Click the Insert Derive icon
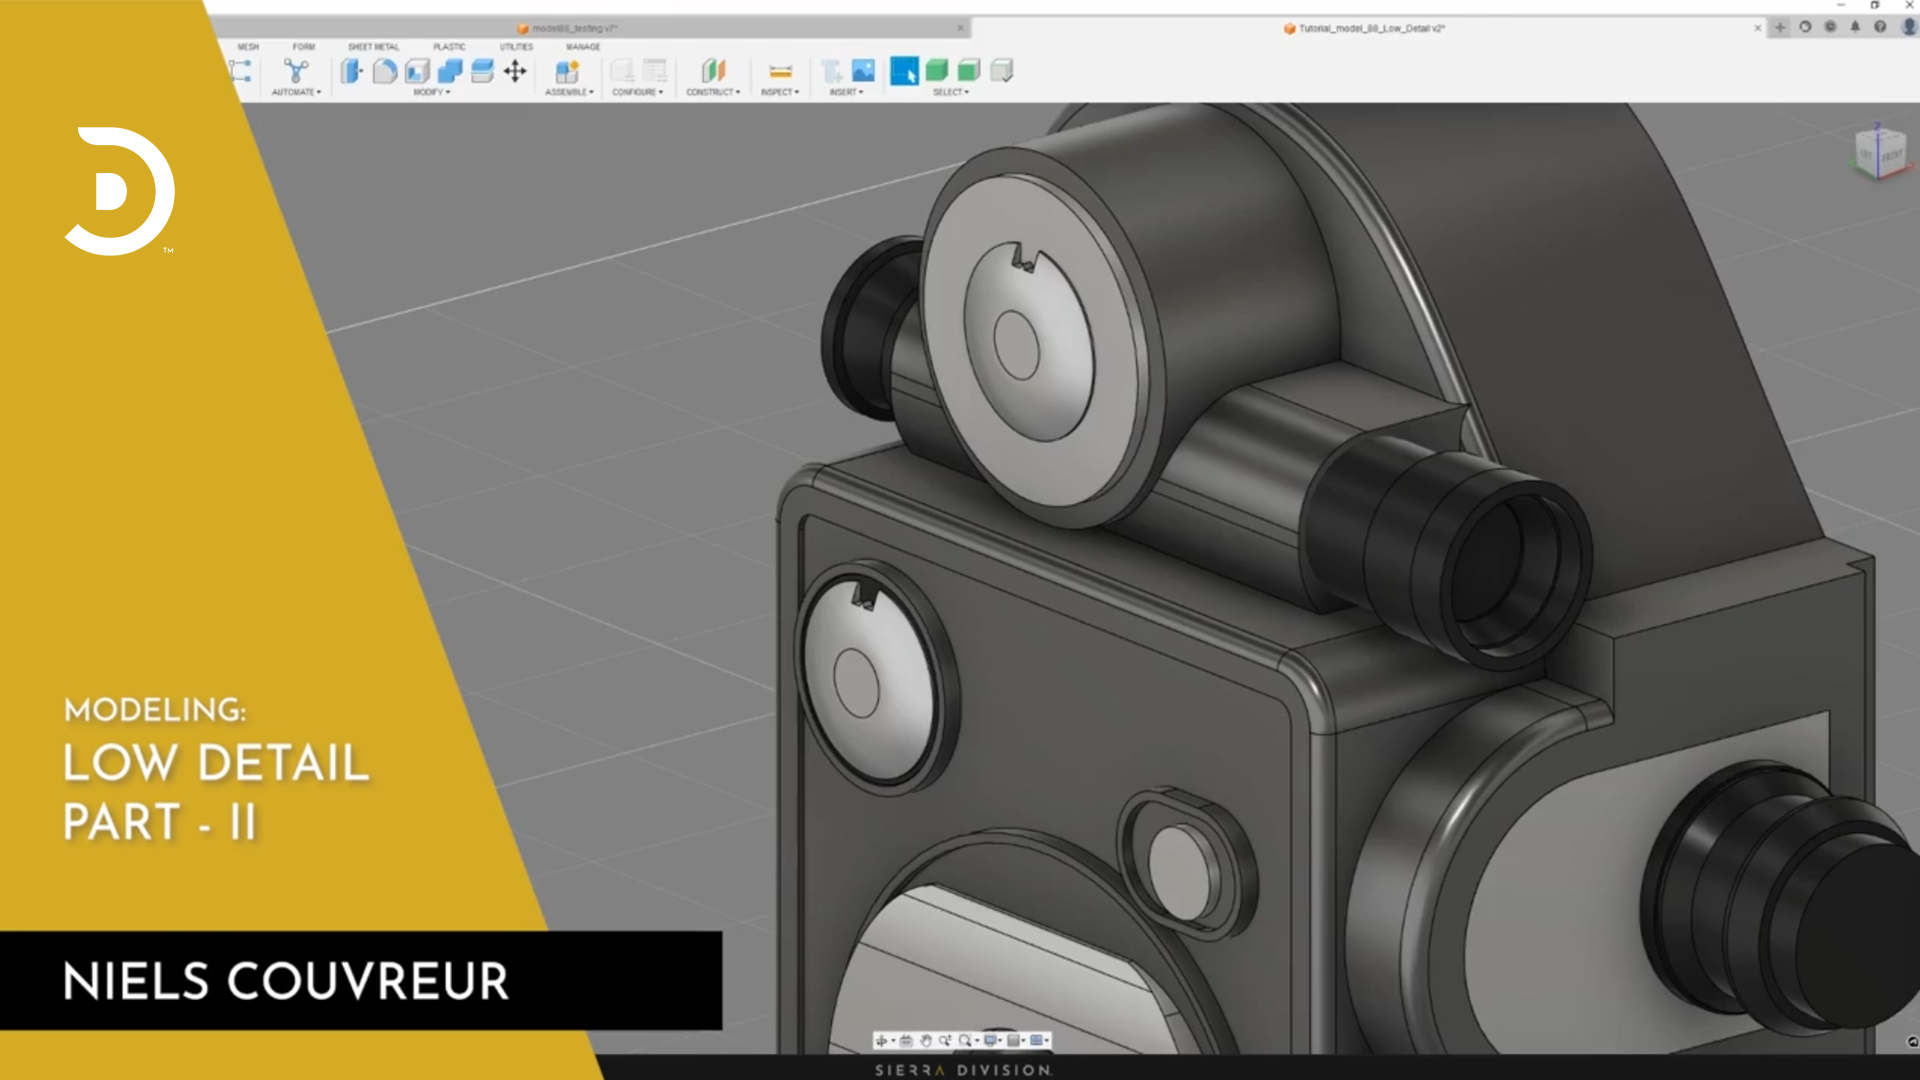Viewport: 1920px width, 1080px height. [831, 71]
